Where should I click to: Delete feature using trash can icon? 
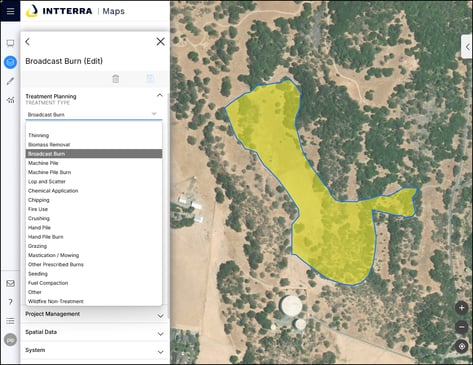pyautogui.click(x=115, y=79)
